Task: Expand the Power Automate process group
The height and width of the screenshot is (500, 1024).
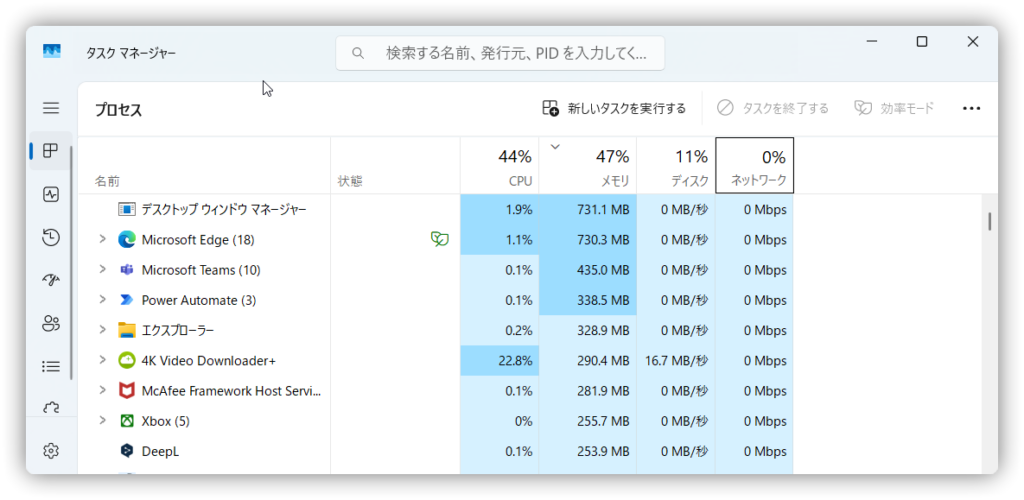Action: [x=102, y=300]
